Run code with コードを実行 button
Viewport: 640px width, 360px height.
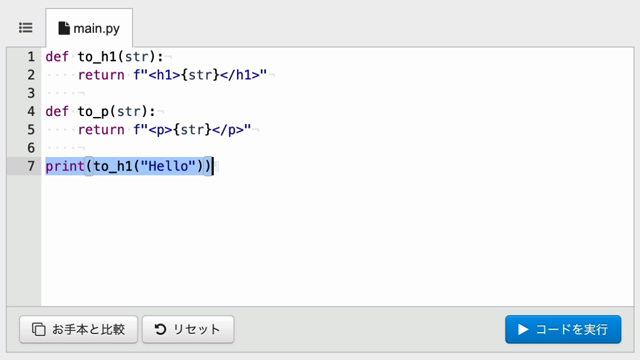[x=563, y=329]
